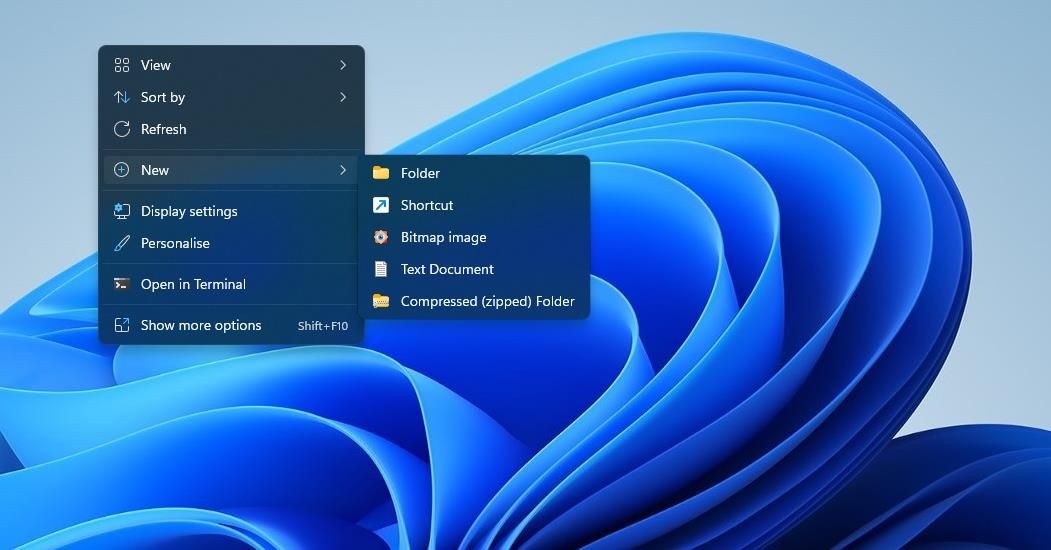
Task: Click the Sort by arrows icon
Action: (x=121, y=97)
